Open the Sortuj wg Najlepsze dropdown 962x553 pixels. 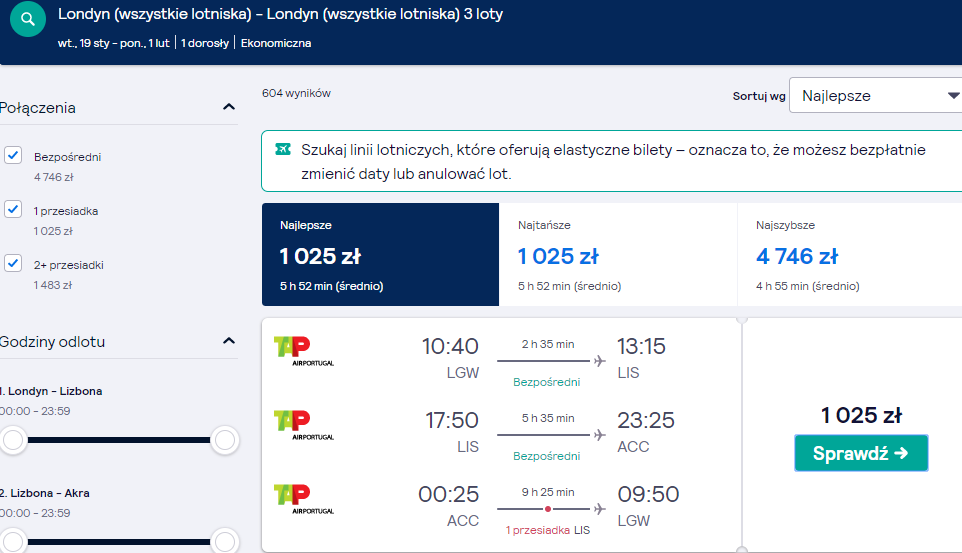[x=875, y=95]
